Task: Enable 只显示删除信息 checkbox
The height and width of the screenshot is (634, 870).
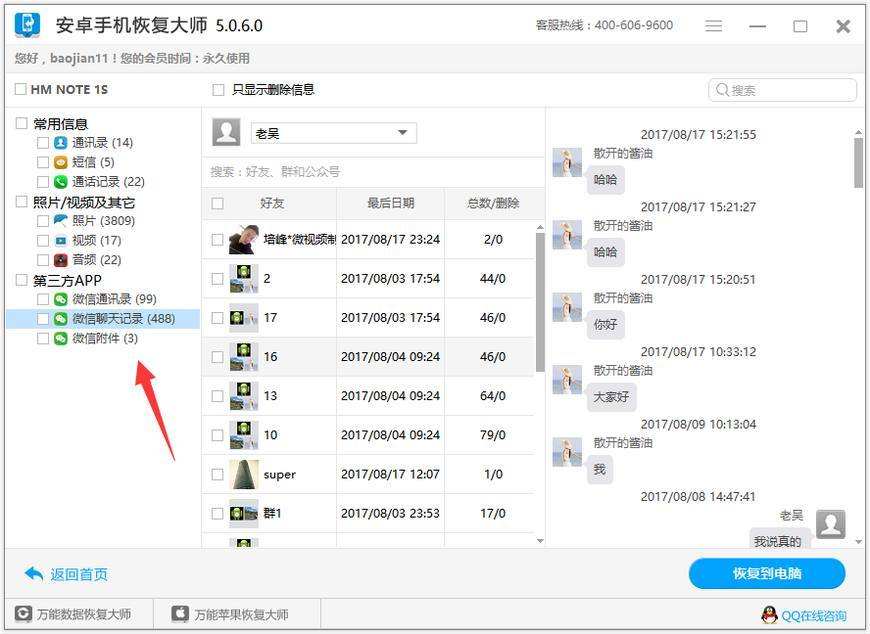Action: click(219, 89)
